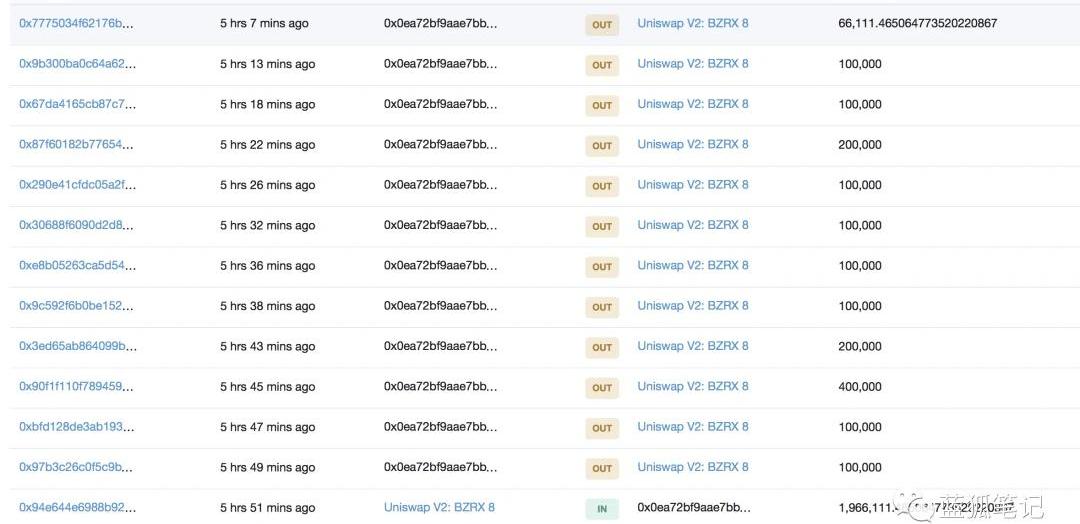Open transaction 0x3ed65ab864099b…

click(x=77, y=346)
